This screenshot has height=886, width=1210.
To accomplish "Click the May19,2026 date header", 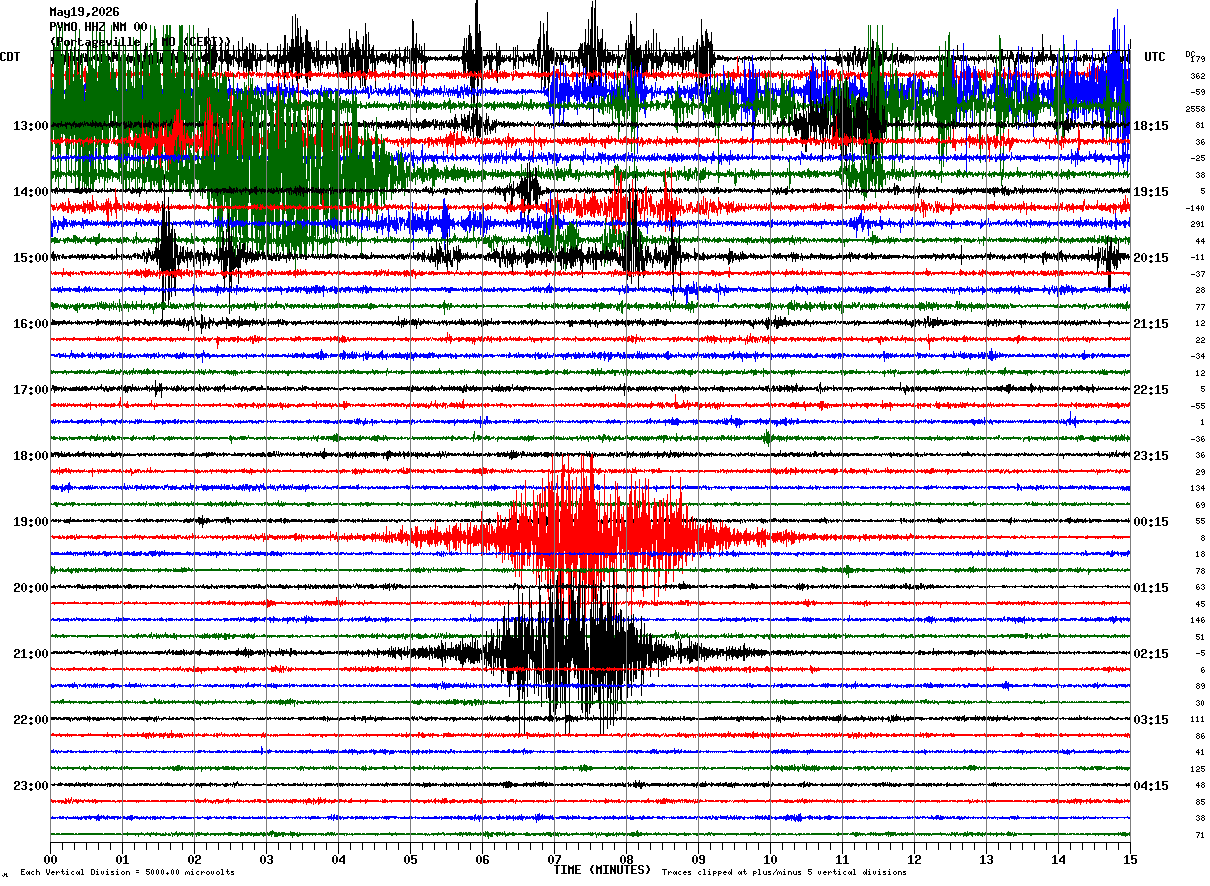I will pos(84,12).
